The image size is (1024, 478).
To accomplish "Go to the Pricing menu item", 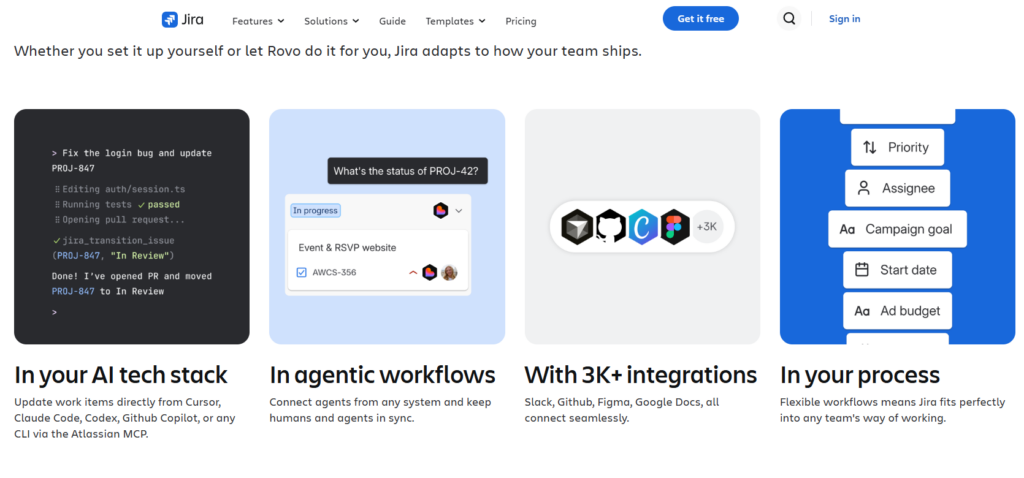I will [520, 21].
